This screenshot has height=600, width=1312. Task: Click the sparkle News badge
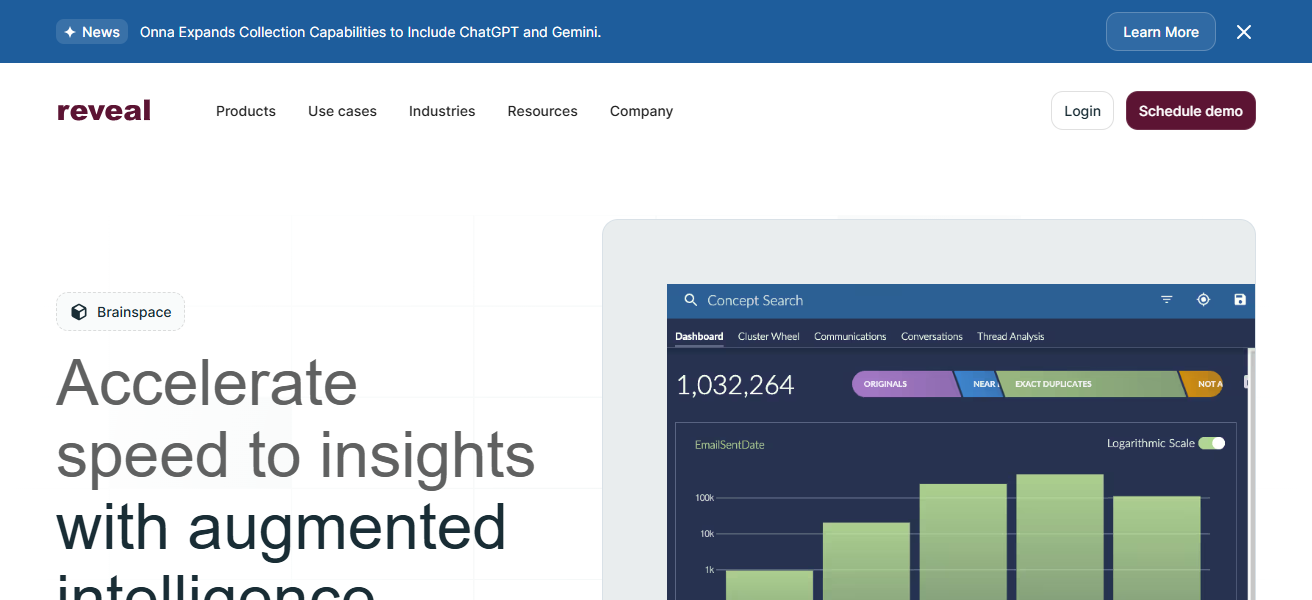click(92, 32)
